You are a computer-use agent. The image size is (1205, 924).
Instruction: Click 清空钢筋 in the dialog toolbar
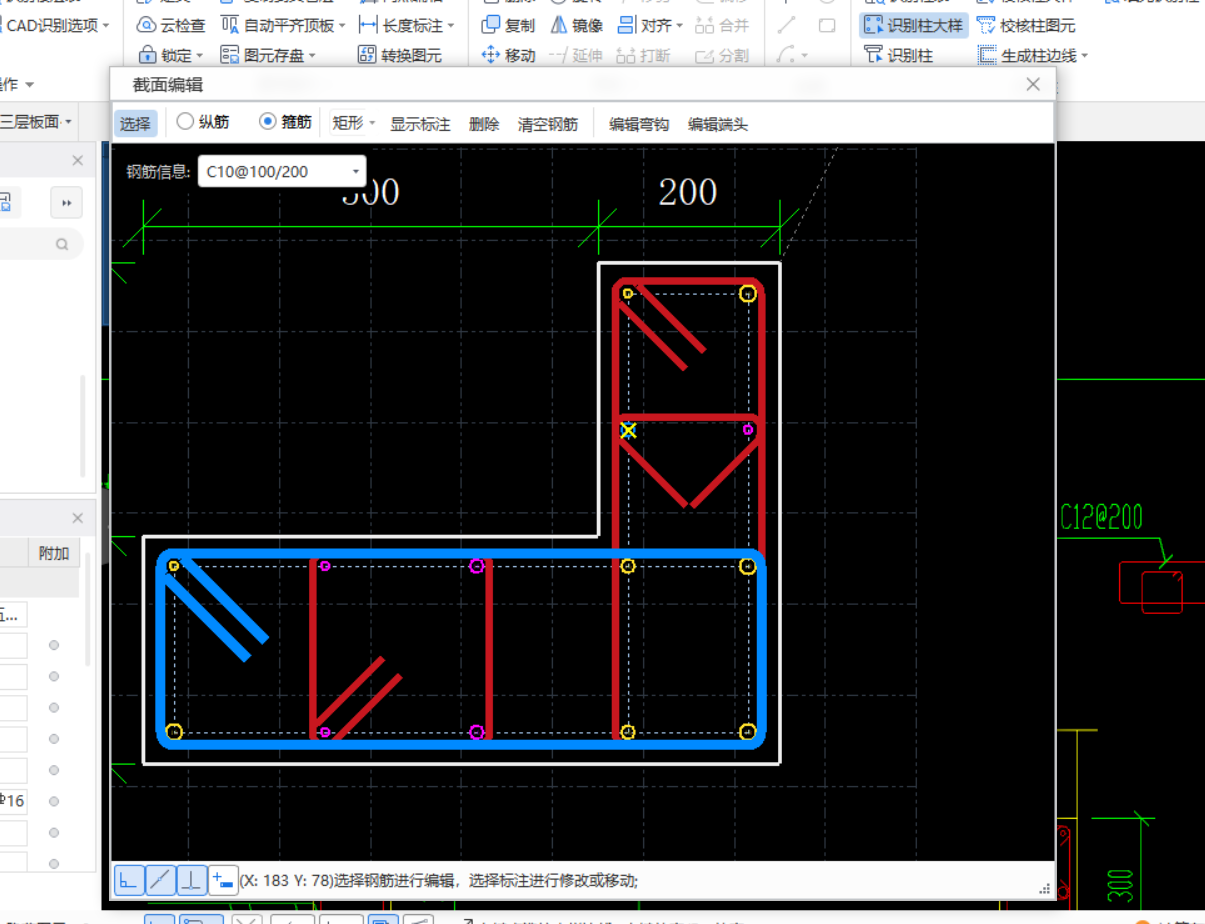coord(548,124)
